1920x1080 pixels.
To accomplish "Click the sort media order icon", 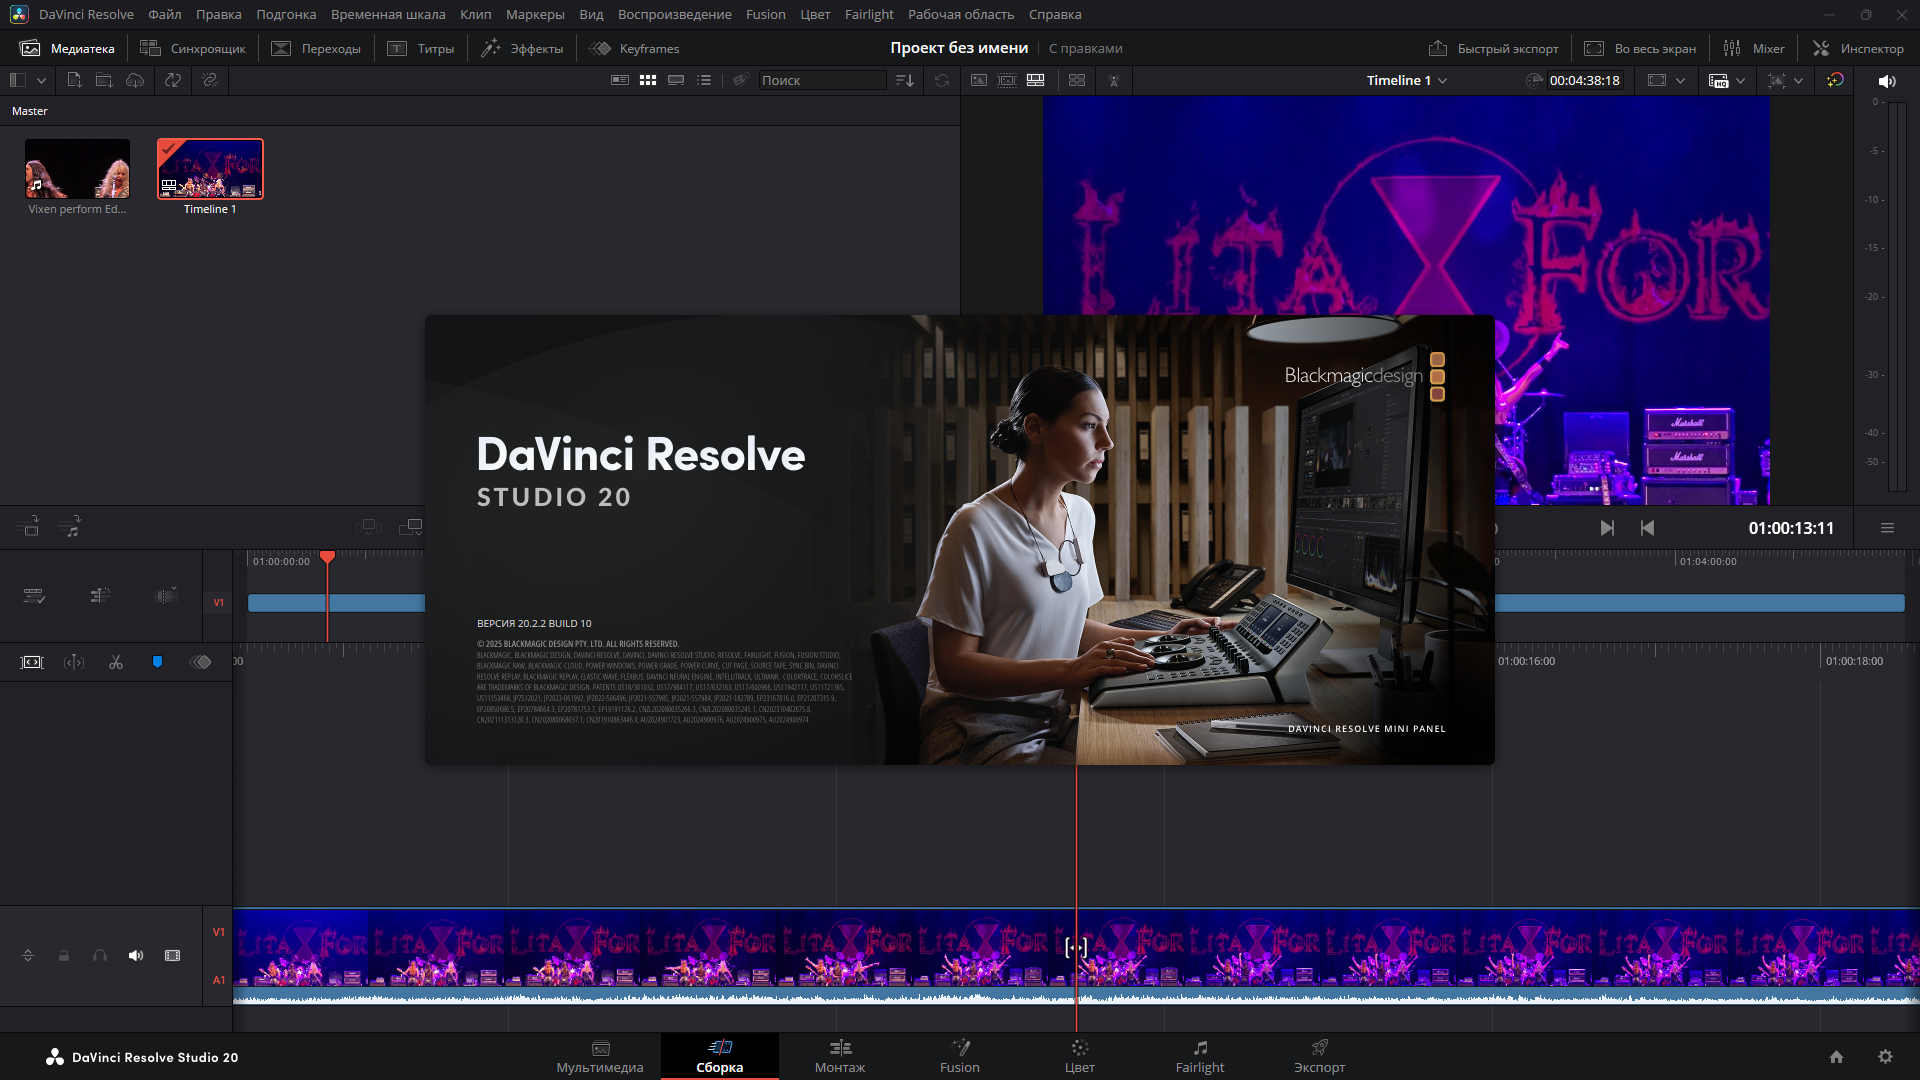I will click(x=905, y=80).
